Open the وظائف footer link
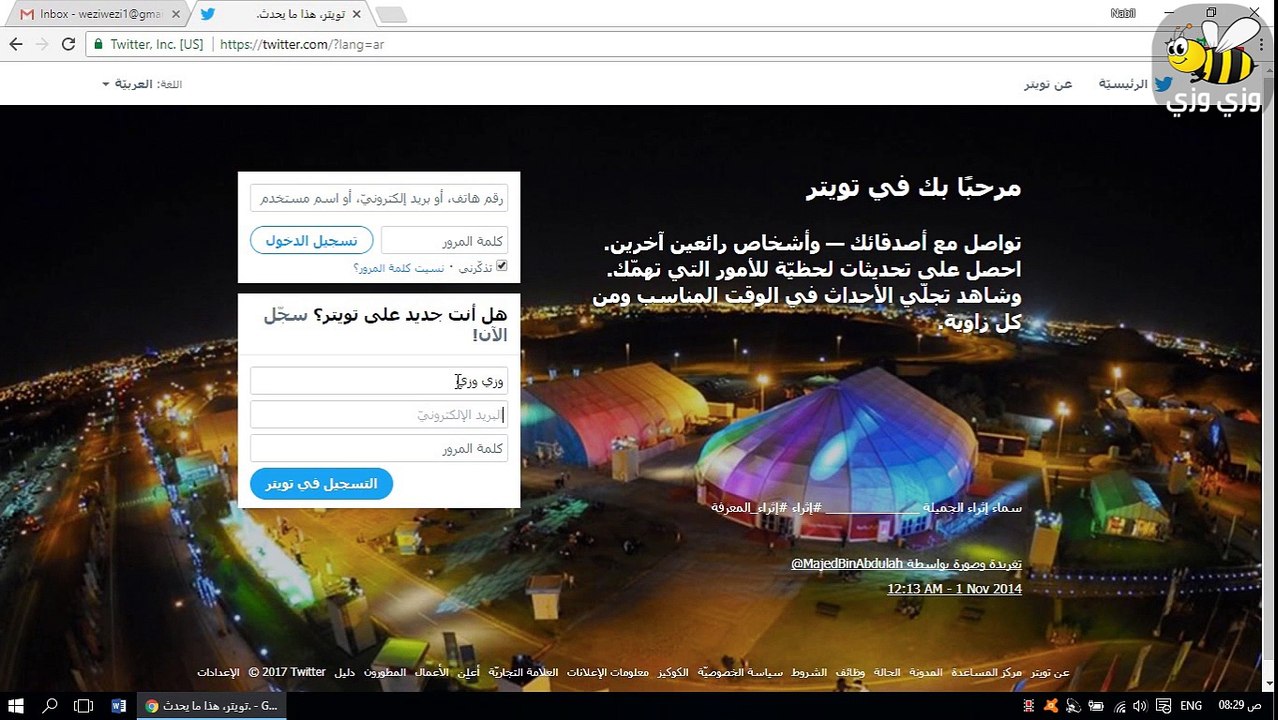The image size is (1278, 720). [x=850, y=672]
